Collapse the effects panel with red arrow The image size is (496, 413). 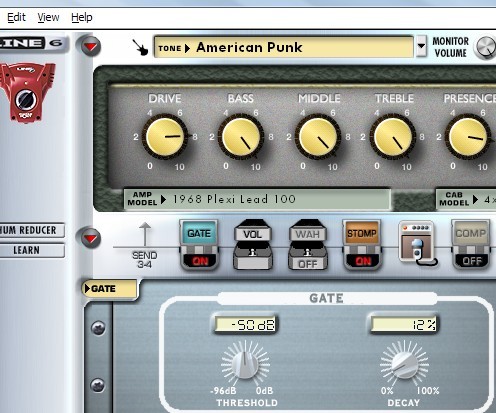pos(90,238)
